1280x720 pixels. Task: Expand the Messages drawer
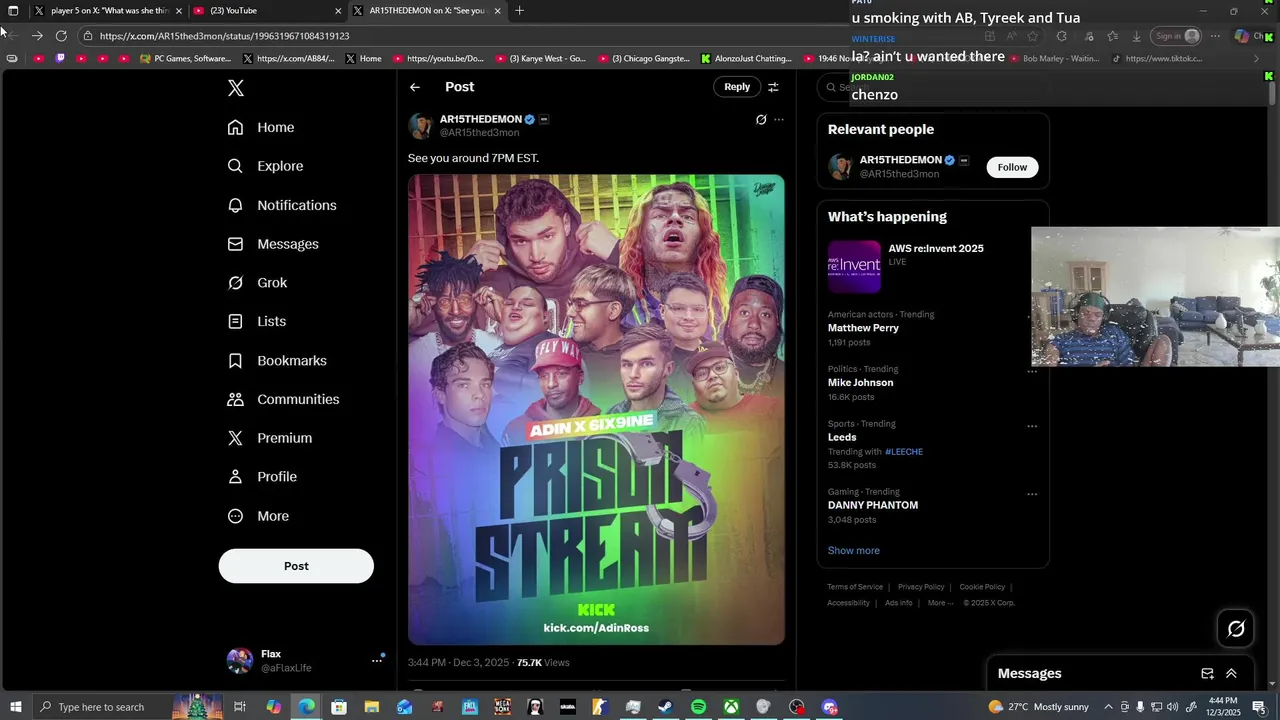coord(1231,674)
